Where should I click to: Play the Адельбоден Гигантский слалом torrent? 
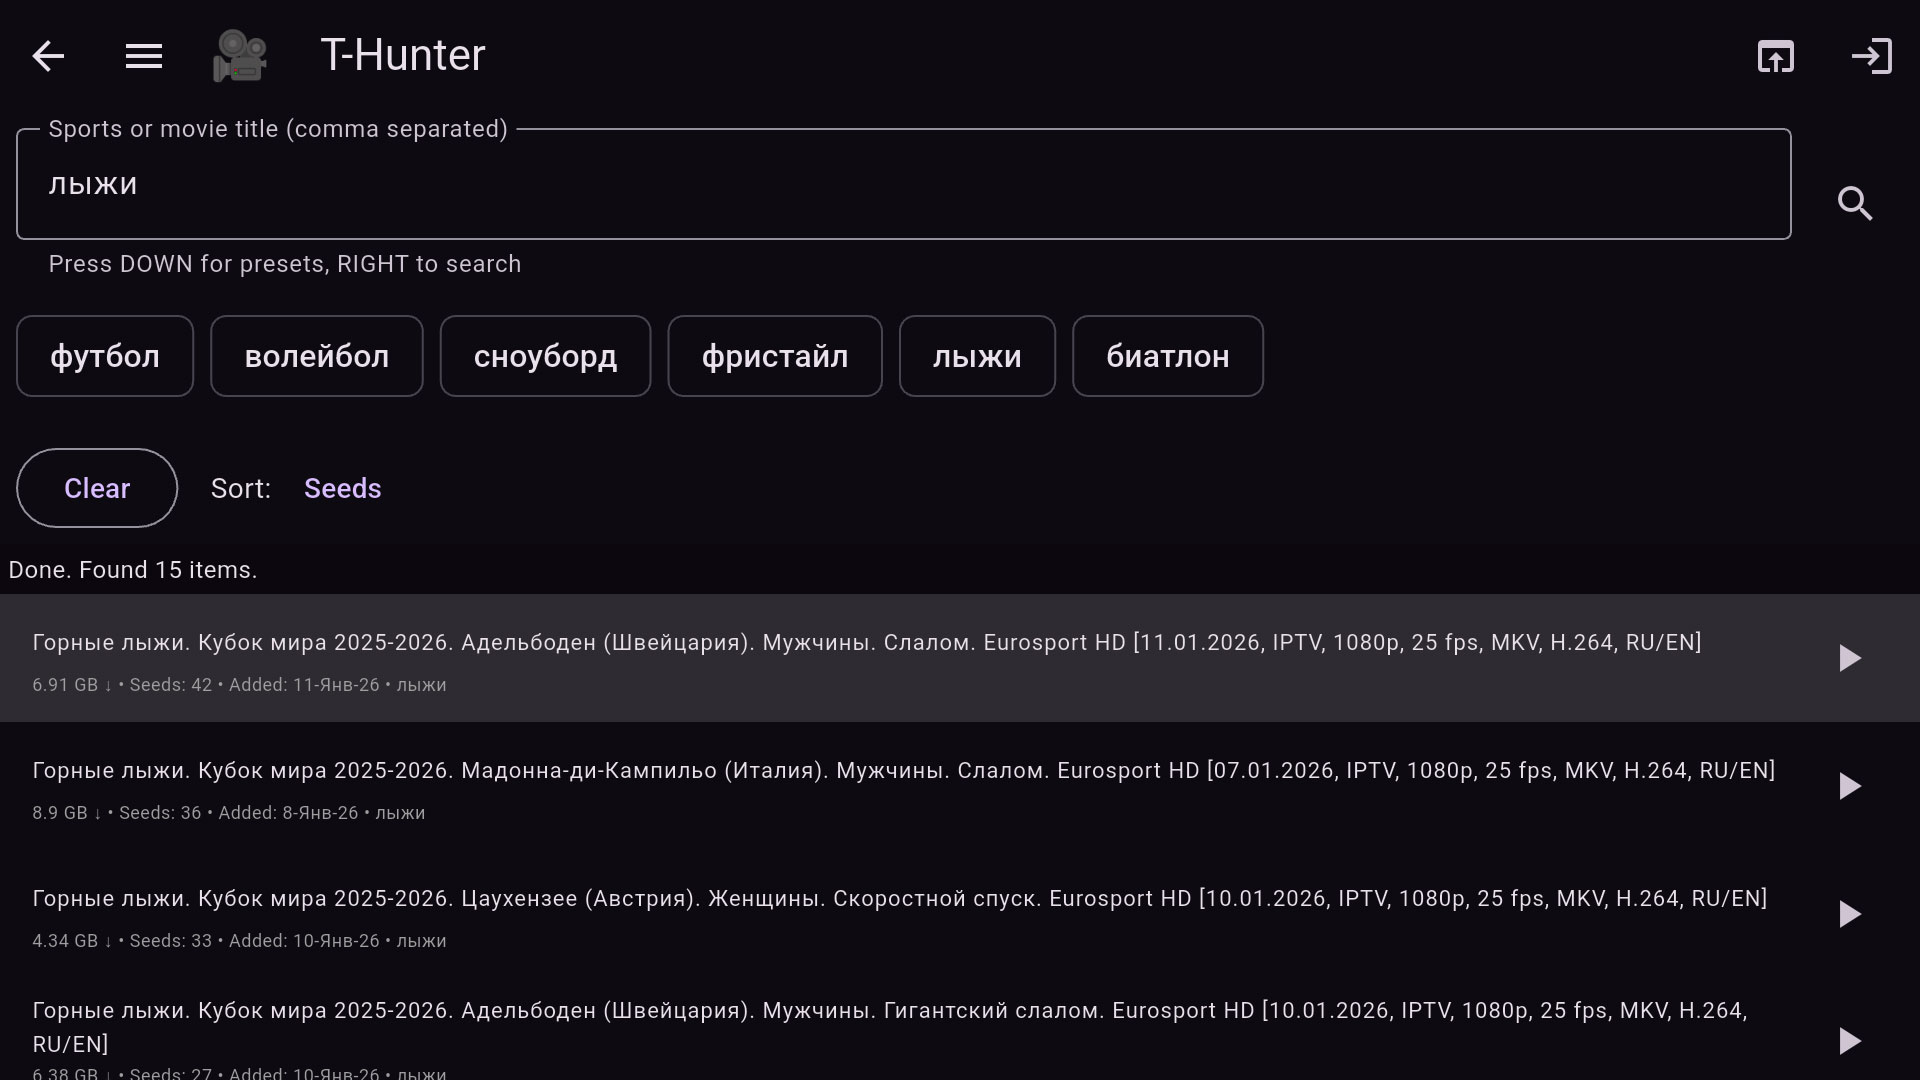pos(1850,1041)
